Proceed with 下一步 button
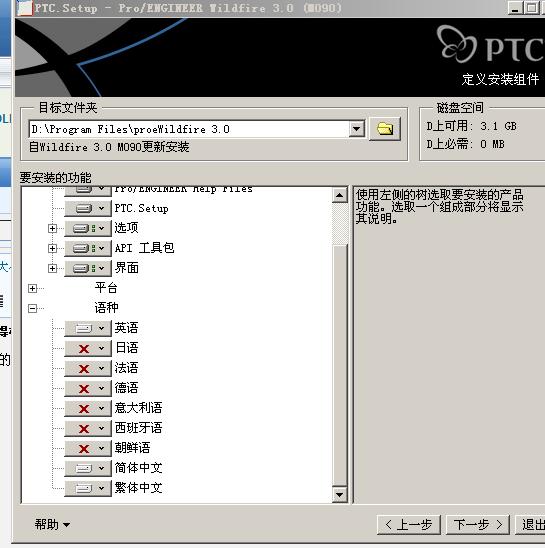The width and height of the screenshot is (545, 548). point(478,525)
